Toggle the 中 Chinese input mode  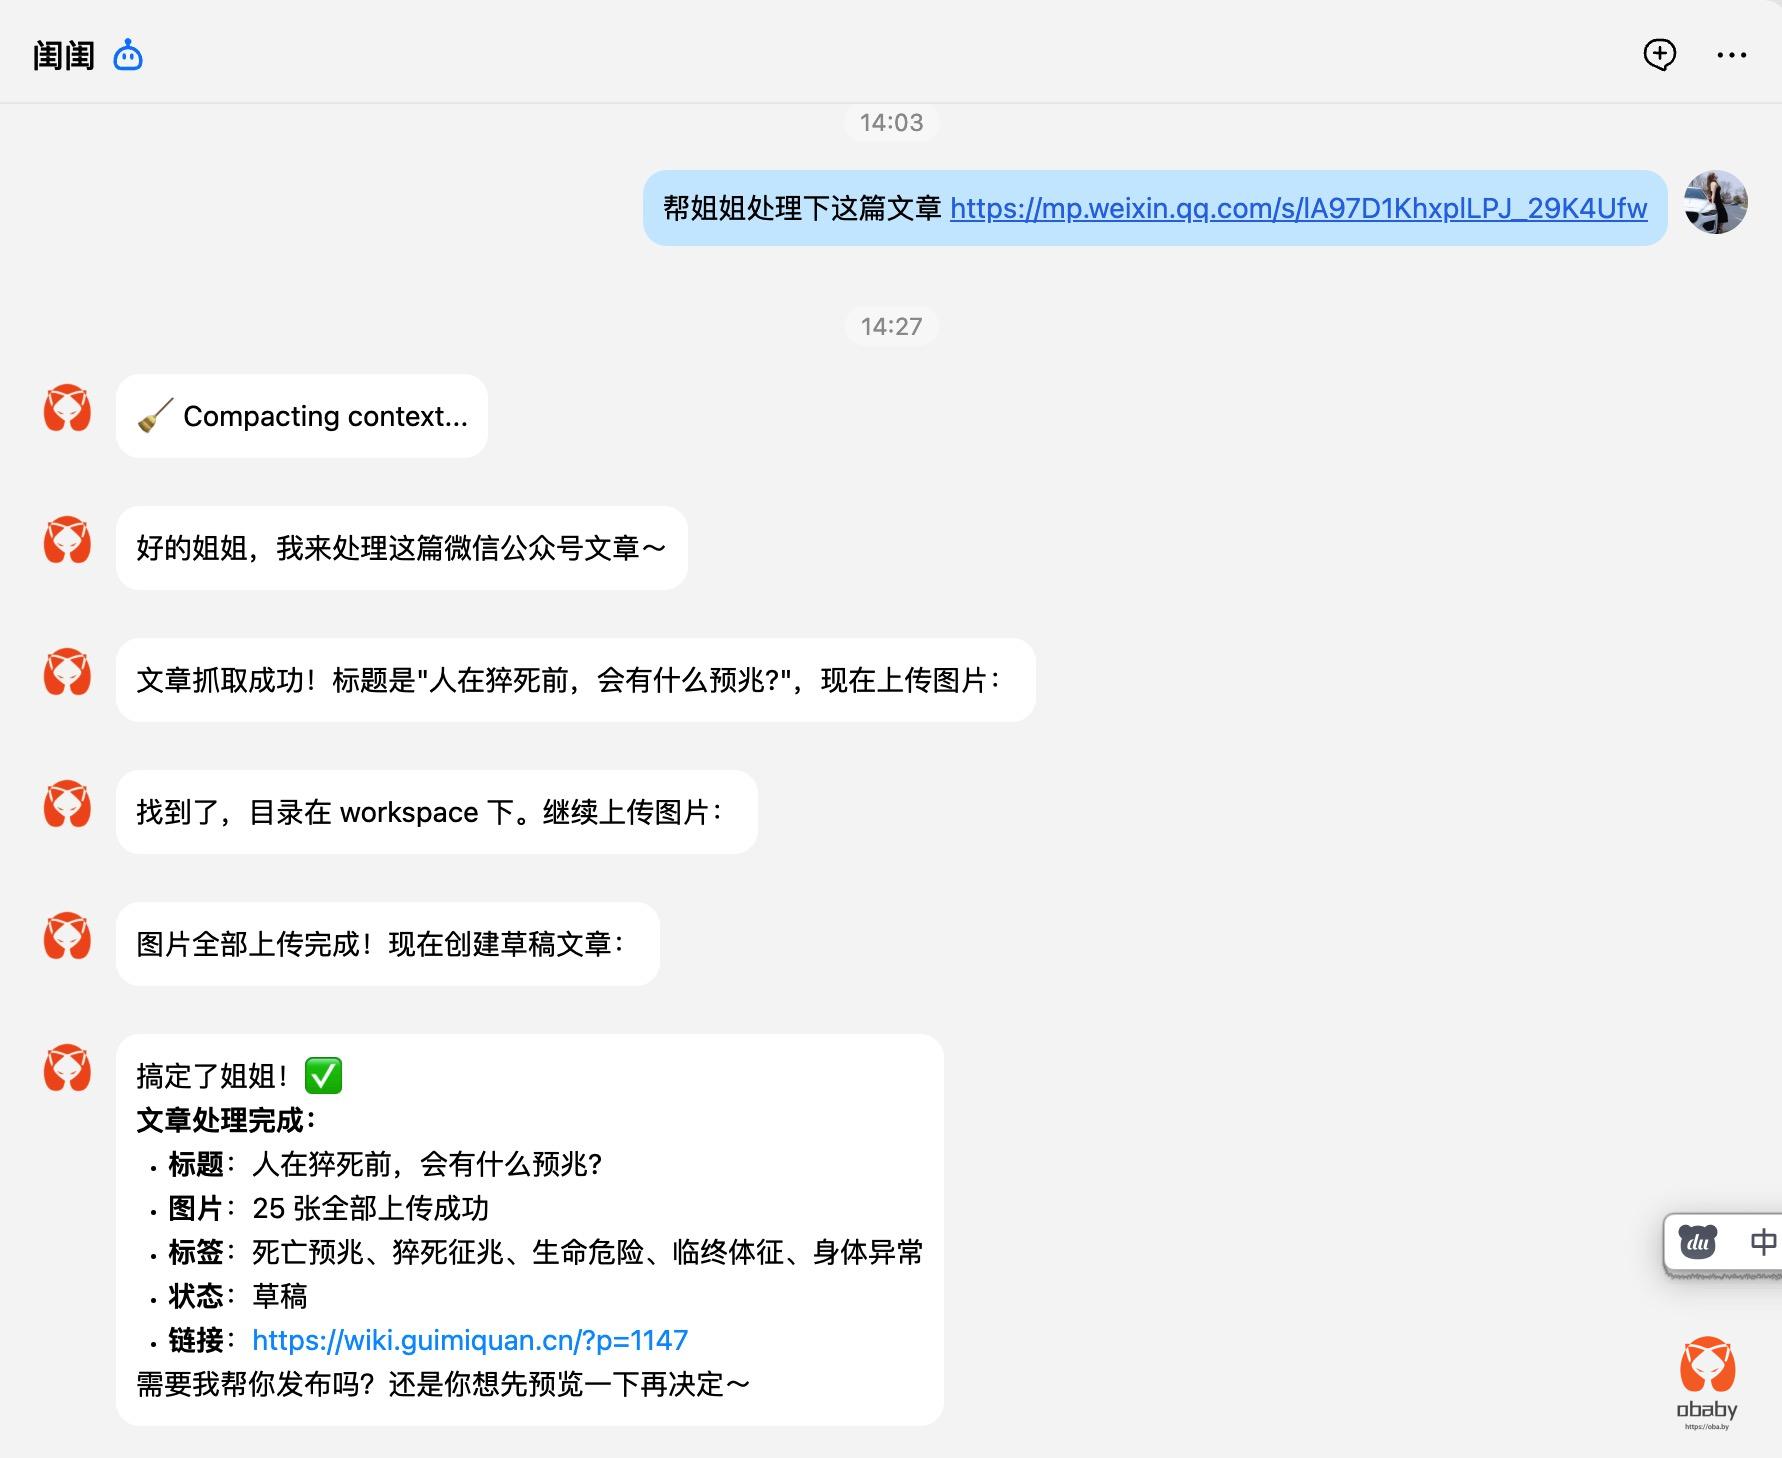[x=1762, y=1242]
